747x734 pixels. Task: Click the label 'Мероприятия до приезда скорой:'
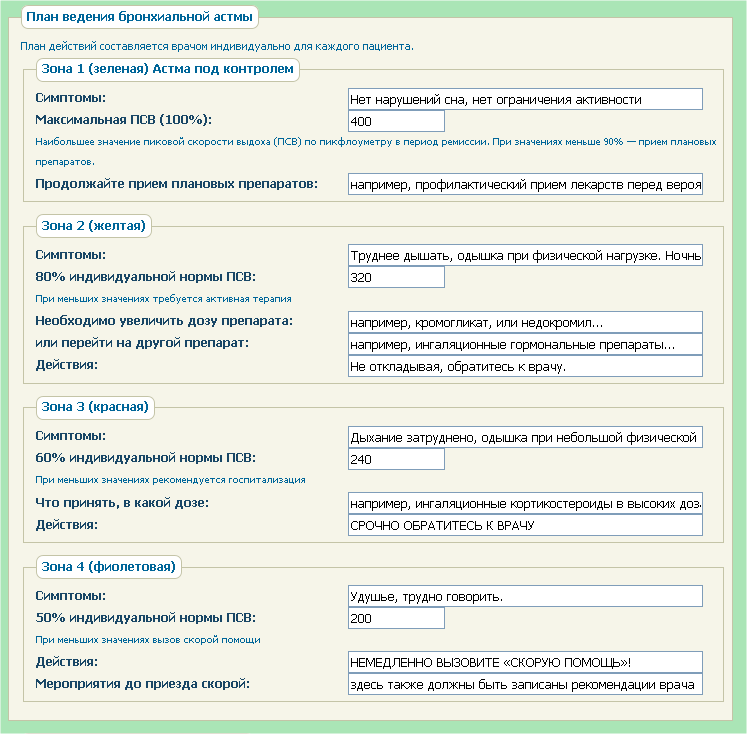click(x=142, y=684)
